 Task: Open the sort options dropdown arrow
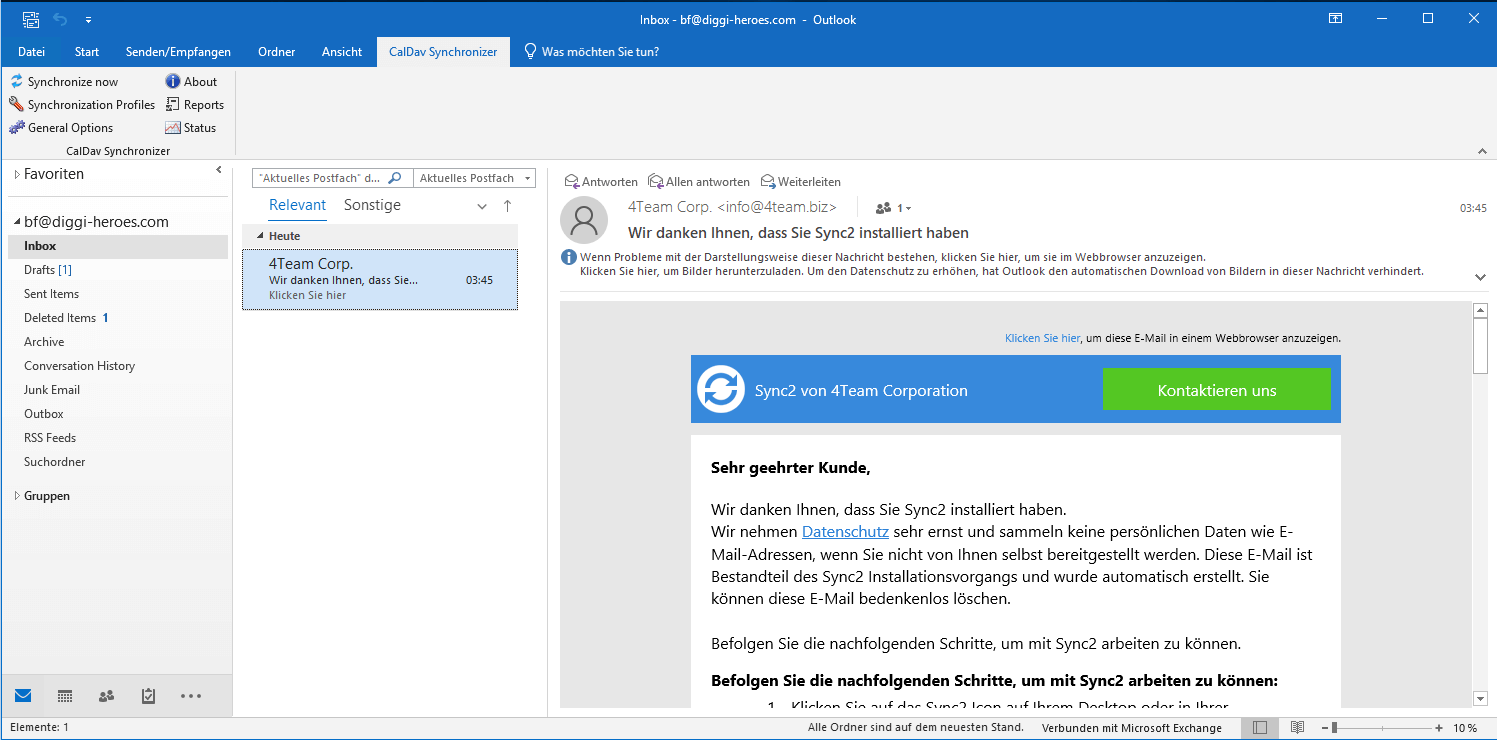pyautogui.click(x=482, y=206)
